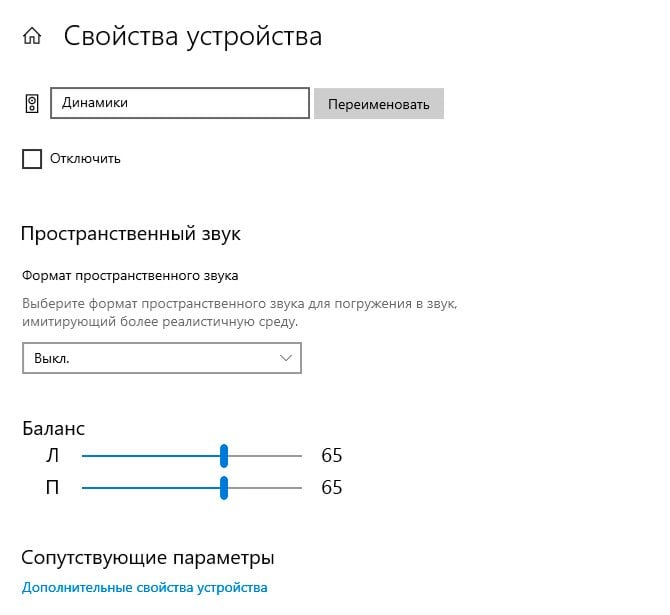Viewport: 670px width, 615px height.
Task: Click the Отключить checkbox label
Action: point(85,159)
